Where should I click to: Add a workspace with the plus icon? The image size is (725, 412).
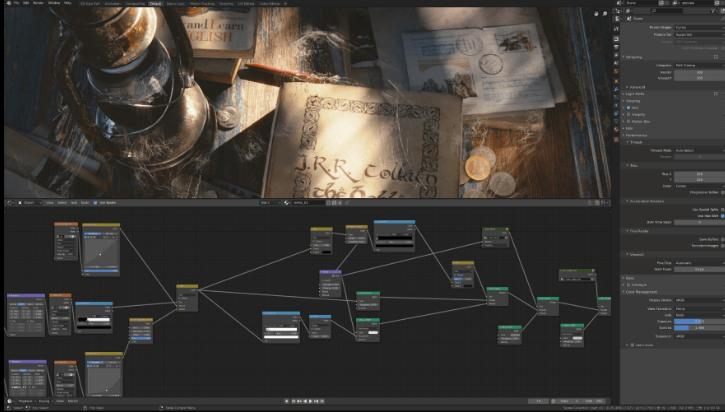286,3
